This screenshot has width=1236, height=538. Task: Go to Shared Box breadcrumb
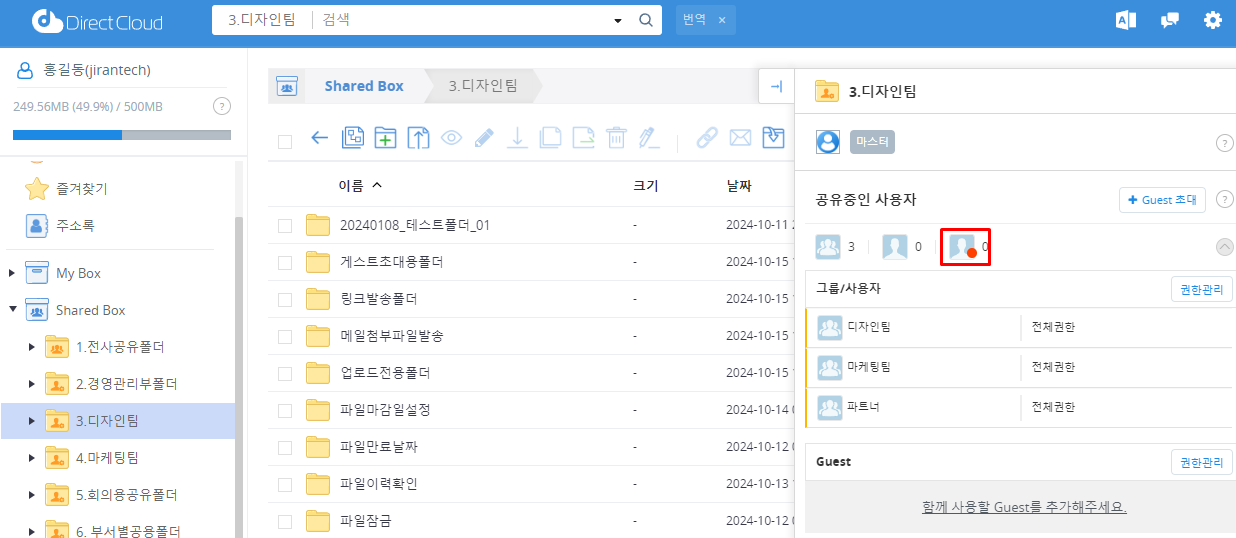363,86
